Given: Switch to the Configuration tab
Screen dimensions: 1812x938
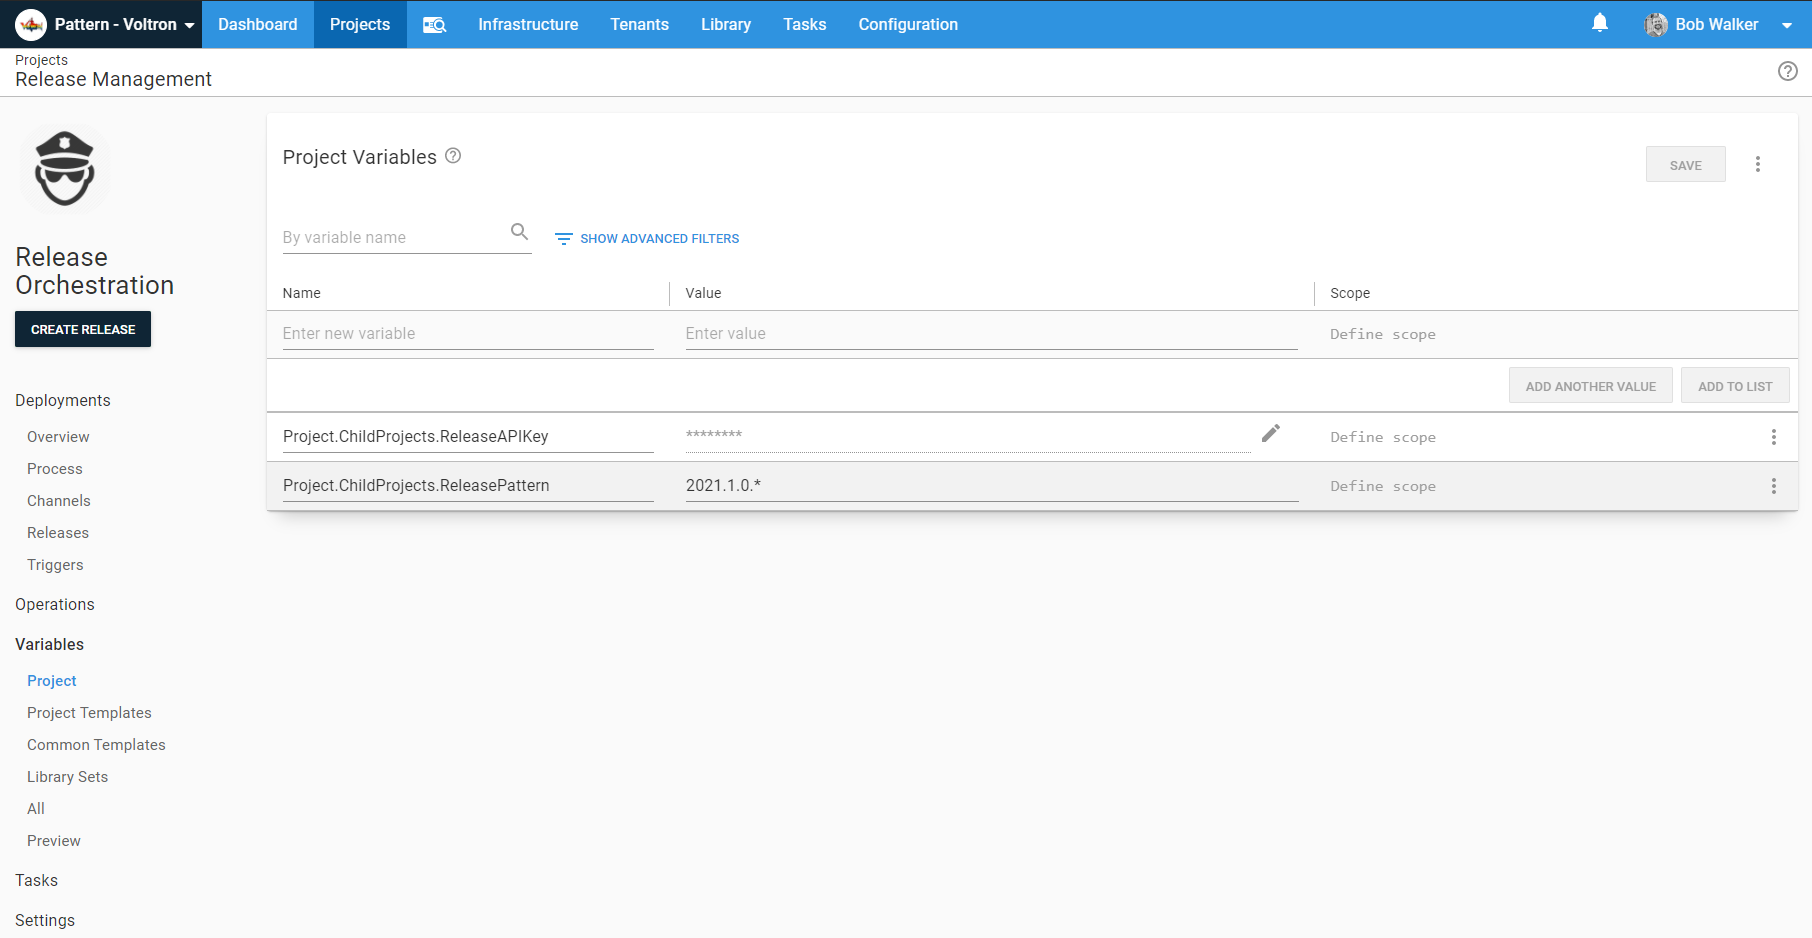Looking at the screenshot, I should [x=907, y=24].
